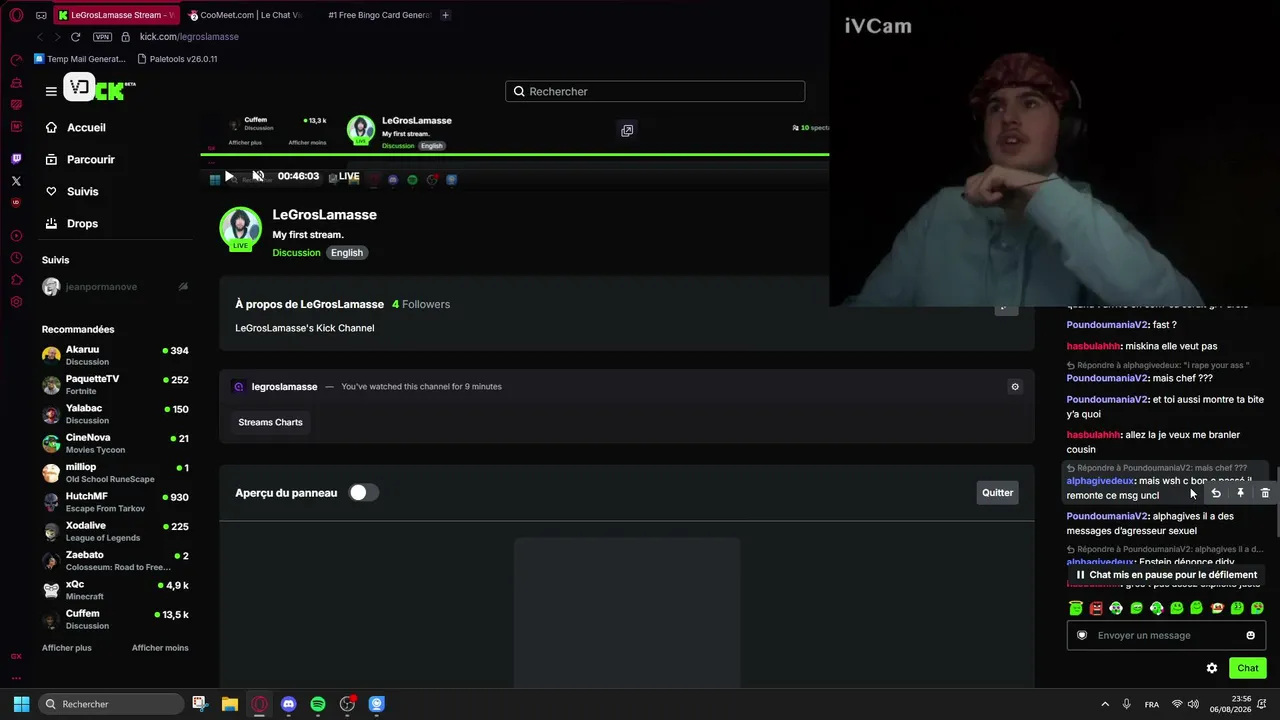This screenshot has width=1280, height=720.
Task: Click the browser address bar URL
Action: [x=189, y=37]
